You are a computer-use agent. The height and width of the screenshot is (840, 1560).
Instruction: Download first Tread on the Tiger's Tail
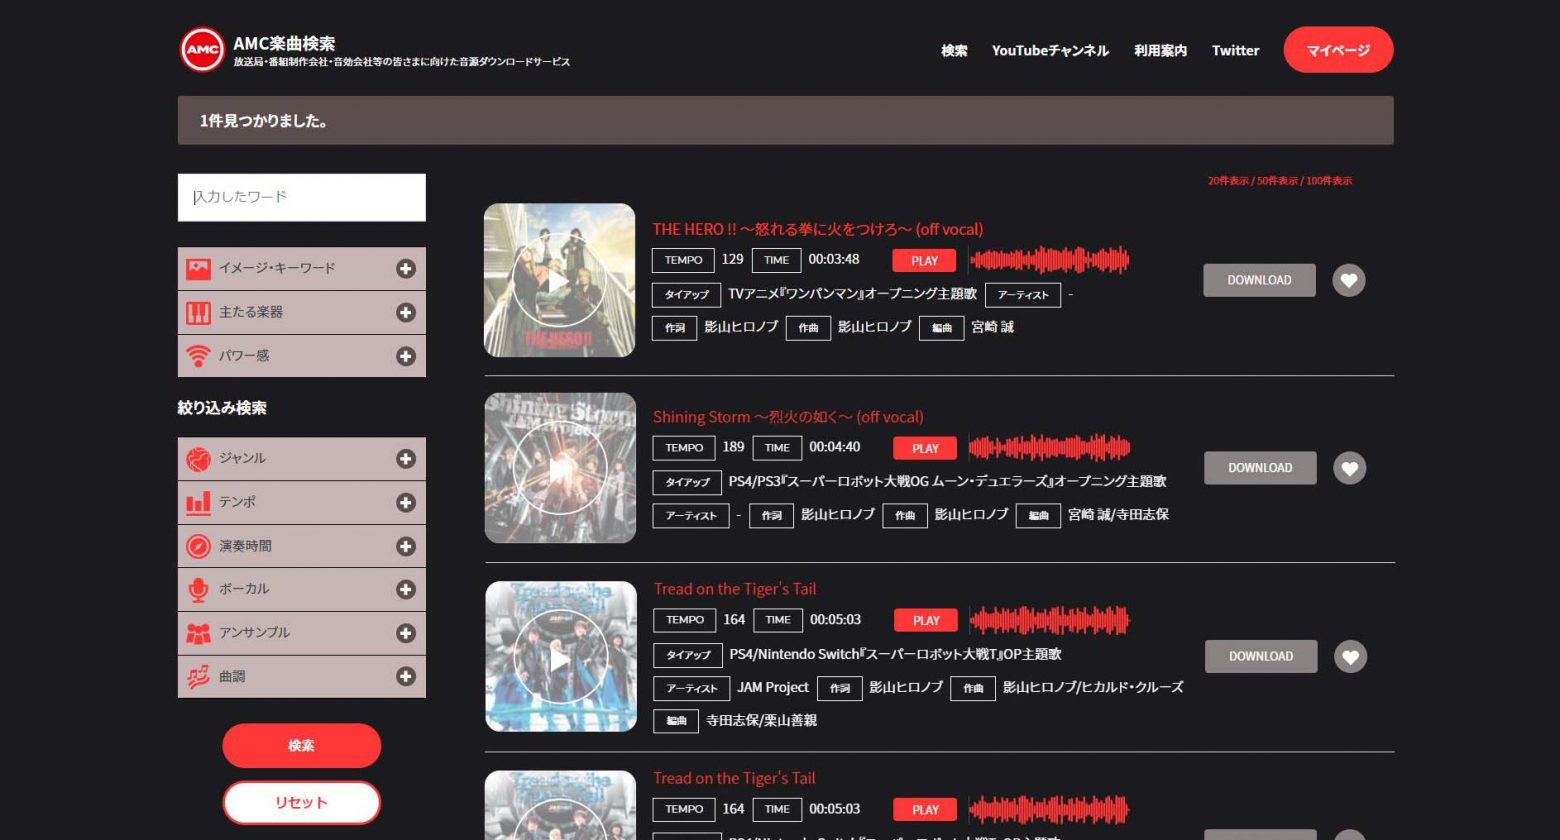[x=1261, y=656]
